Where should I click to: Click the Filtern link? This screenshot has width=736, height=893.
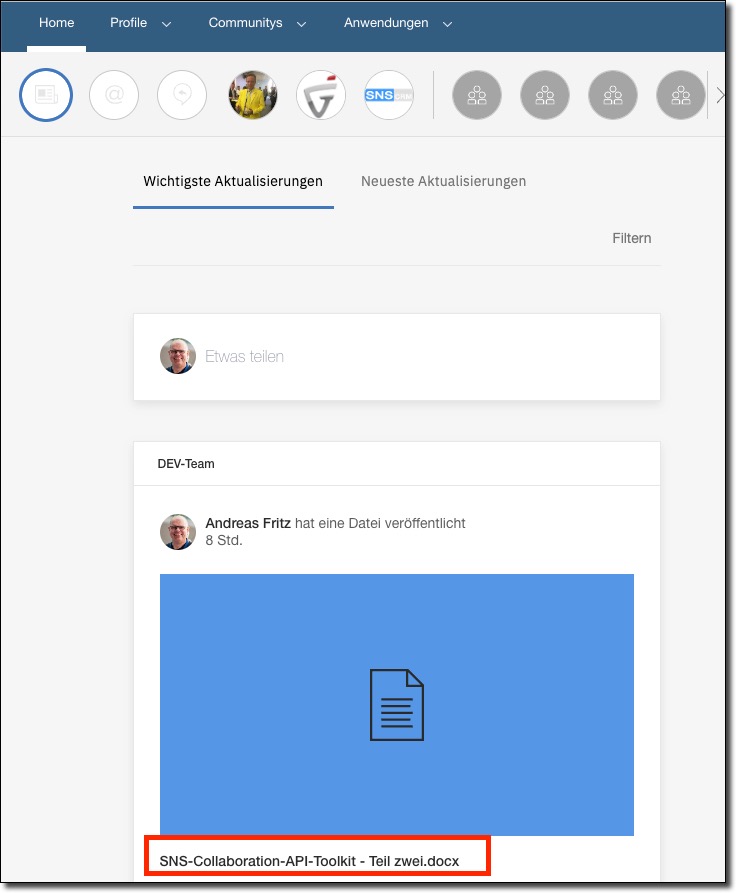pos(631,238)
